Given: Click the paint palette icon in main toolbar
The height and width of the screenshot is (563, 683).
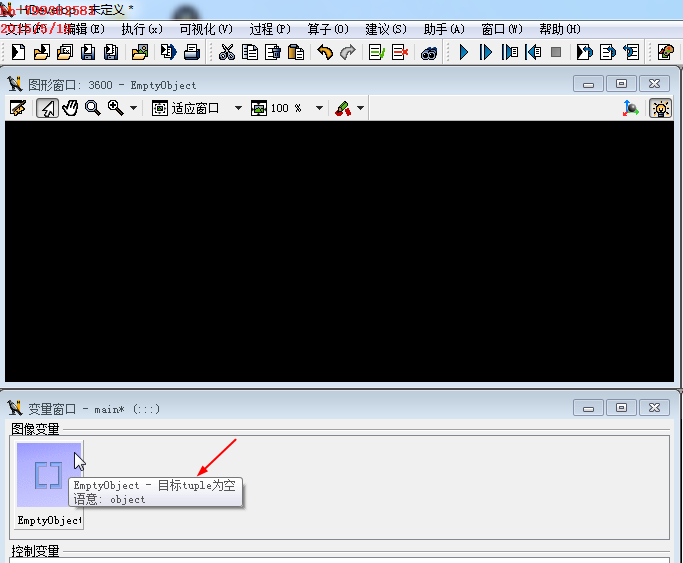Looking at the screenshot, I should (x=665, y=52).
